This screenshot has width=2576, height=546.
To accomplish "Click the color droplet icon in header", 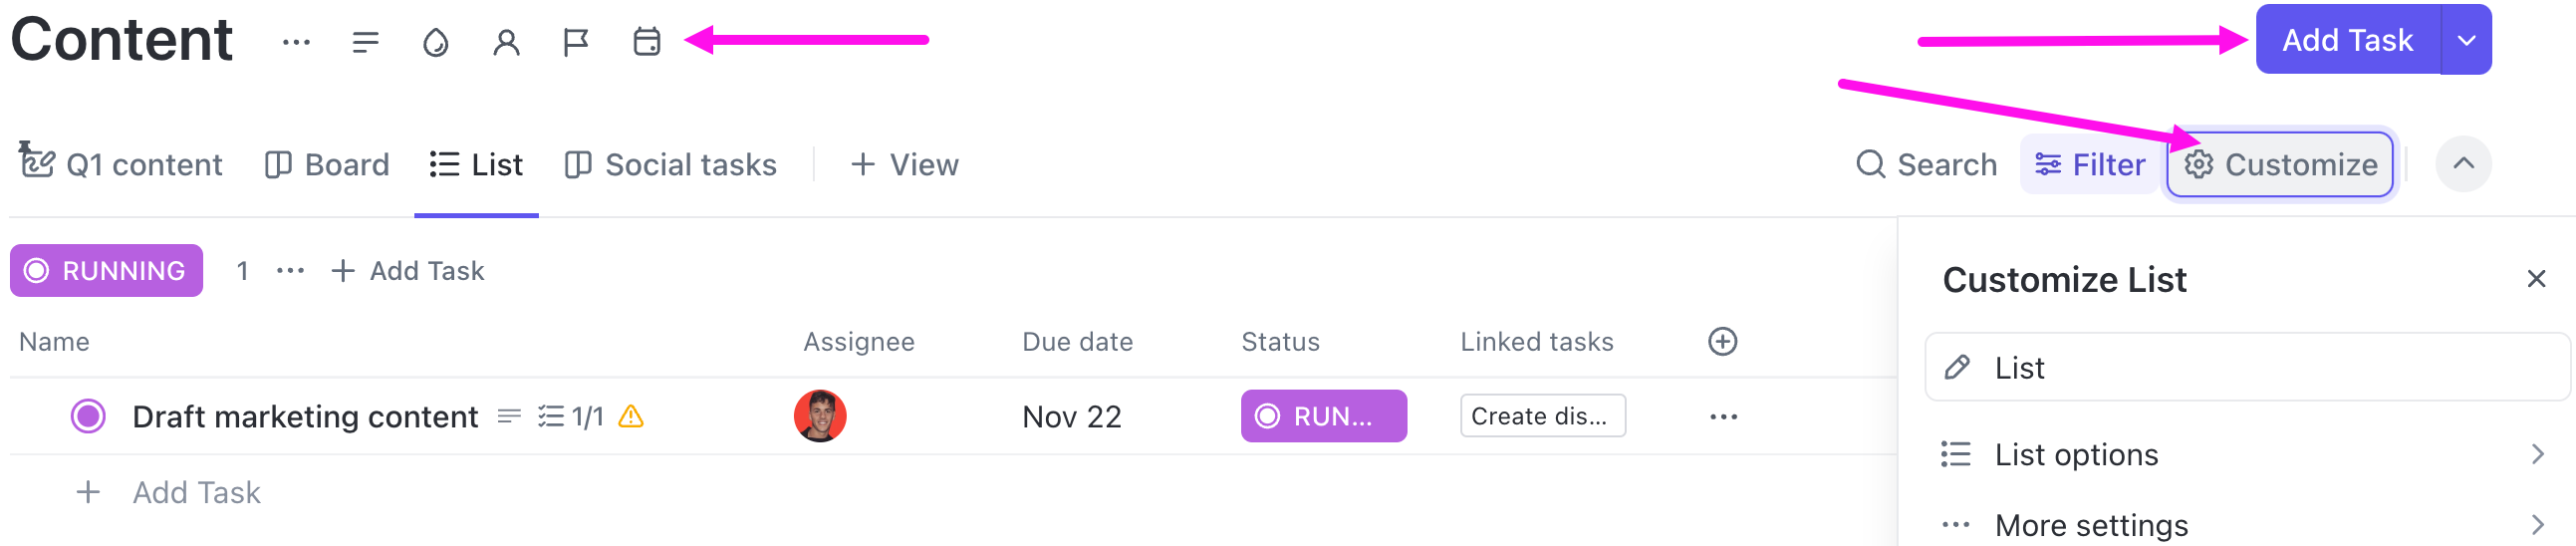I will coord(436,42).
